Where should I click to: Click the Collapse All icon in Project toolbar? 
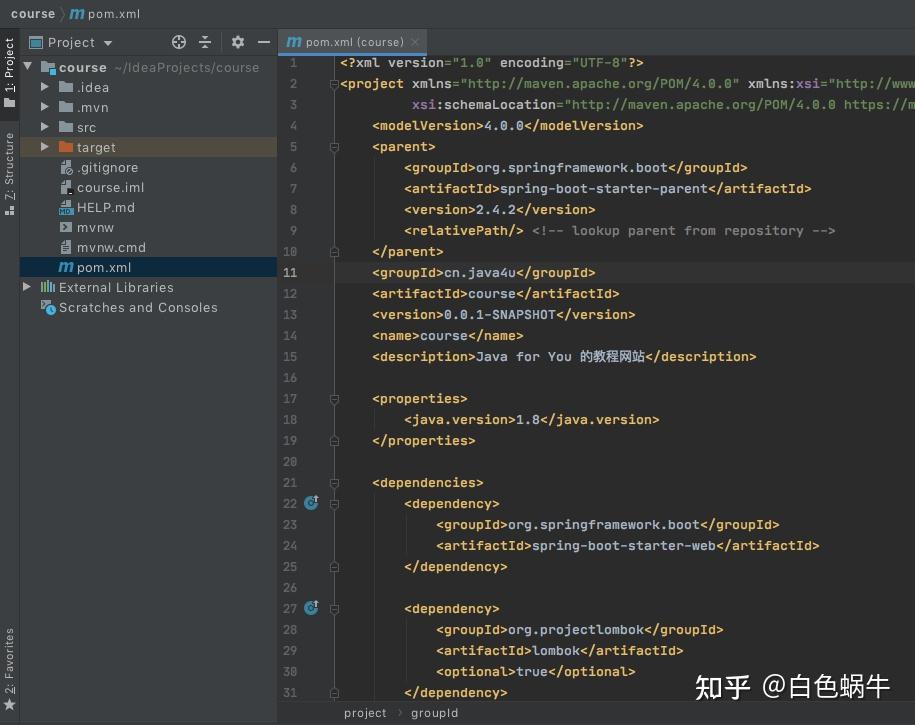click(x=207, y=42)
